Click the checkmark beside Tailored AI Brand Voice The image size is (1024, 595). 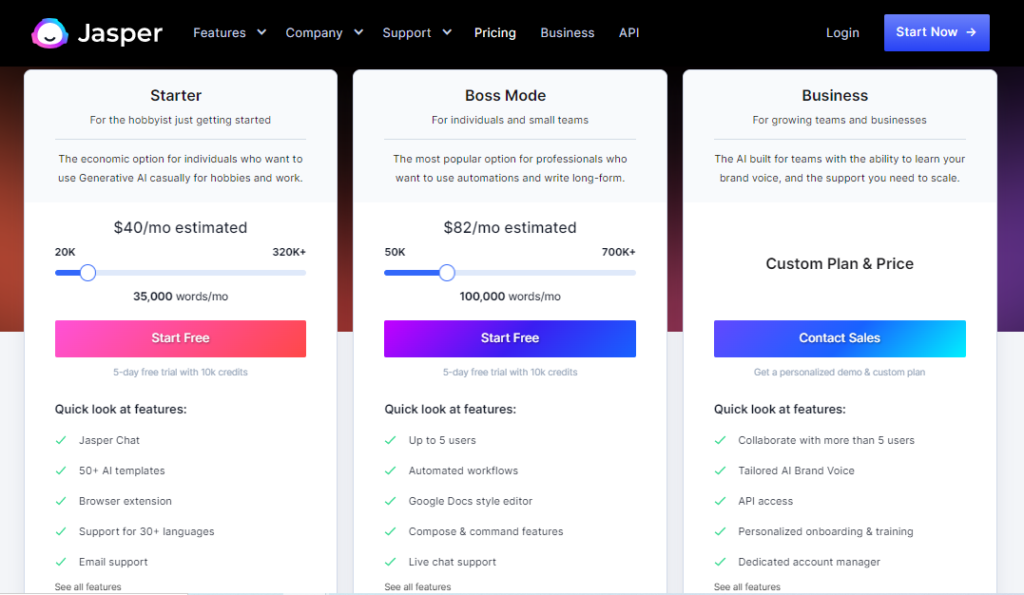click(720, 470)
